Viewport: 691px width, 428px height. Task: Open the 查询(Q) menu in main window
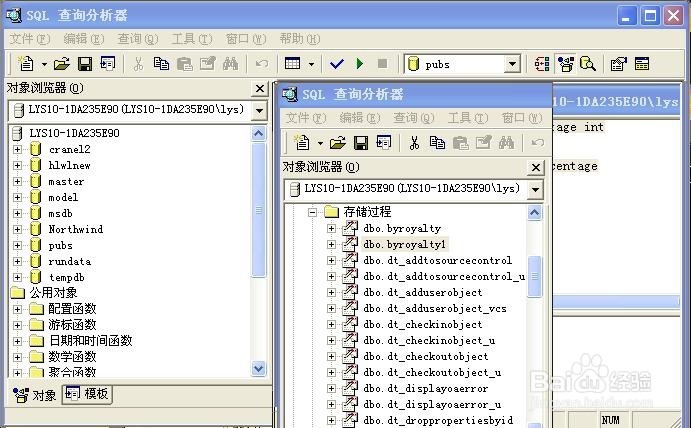pos(137,39)
